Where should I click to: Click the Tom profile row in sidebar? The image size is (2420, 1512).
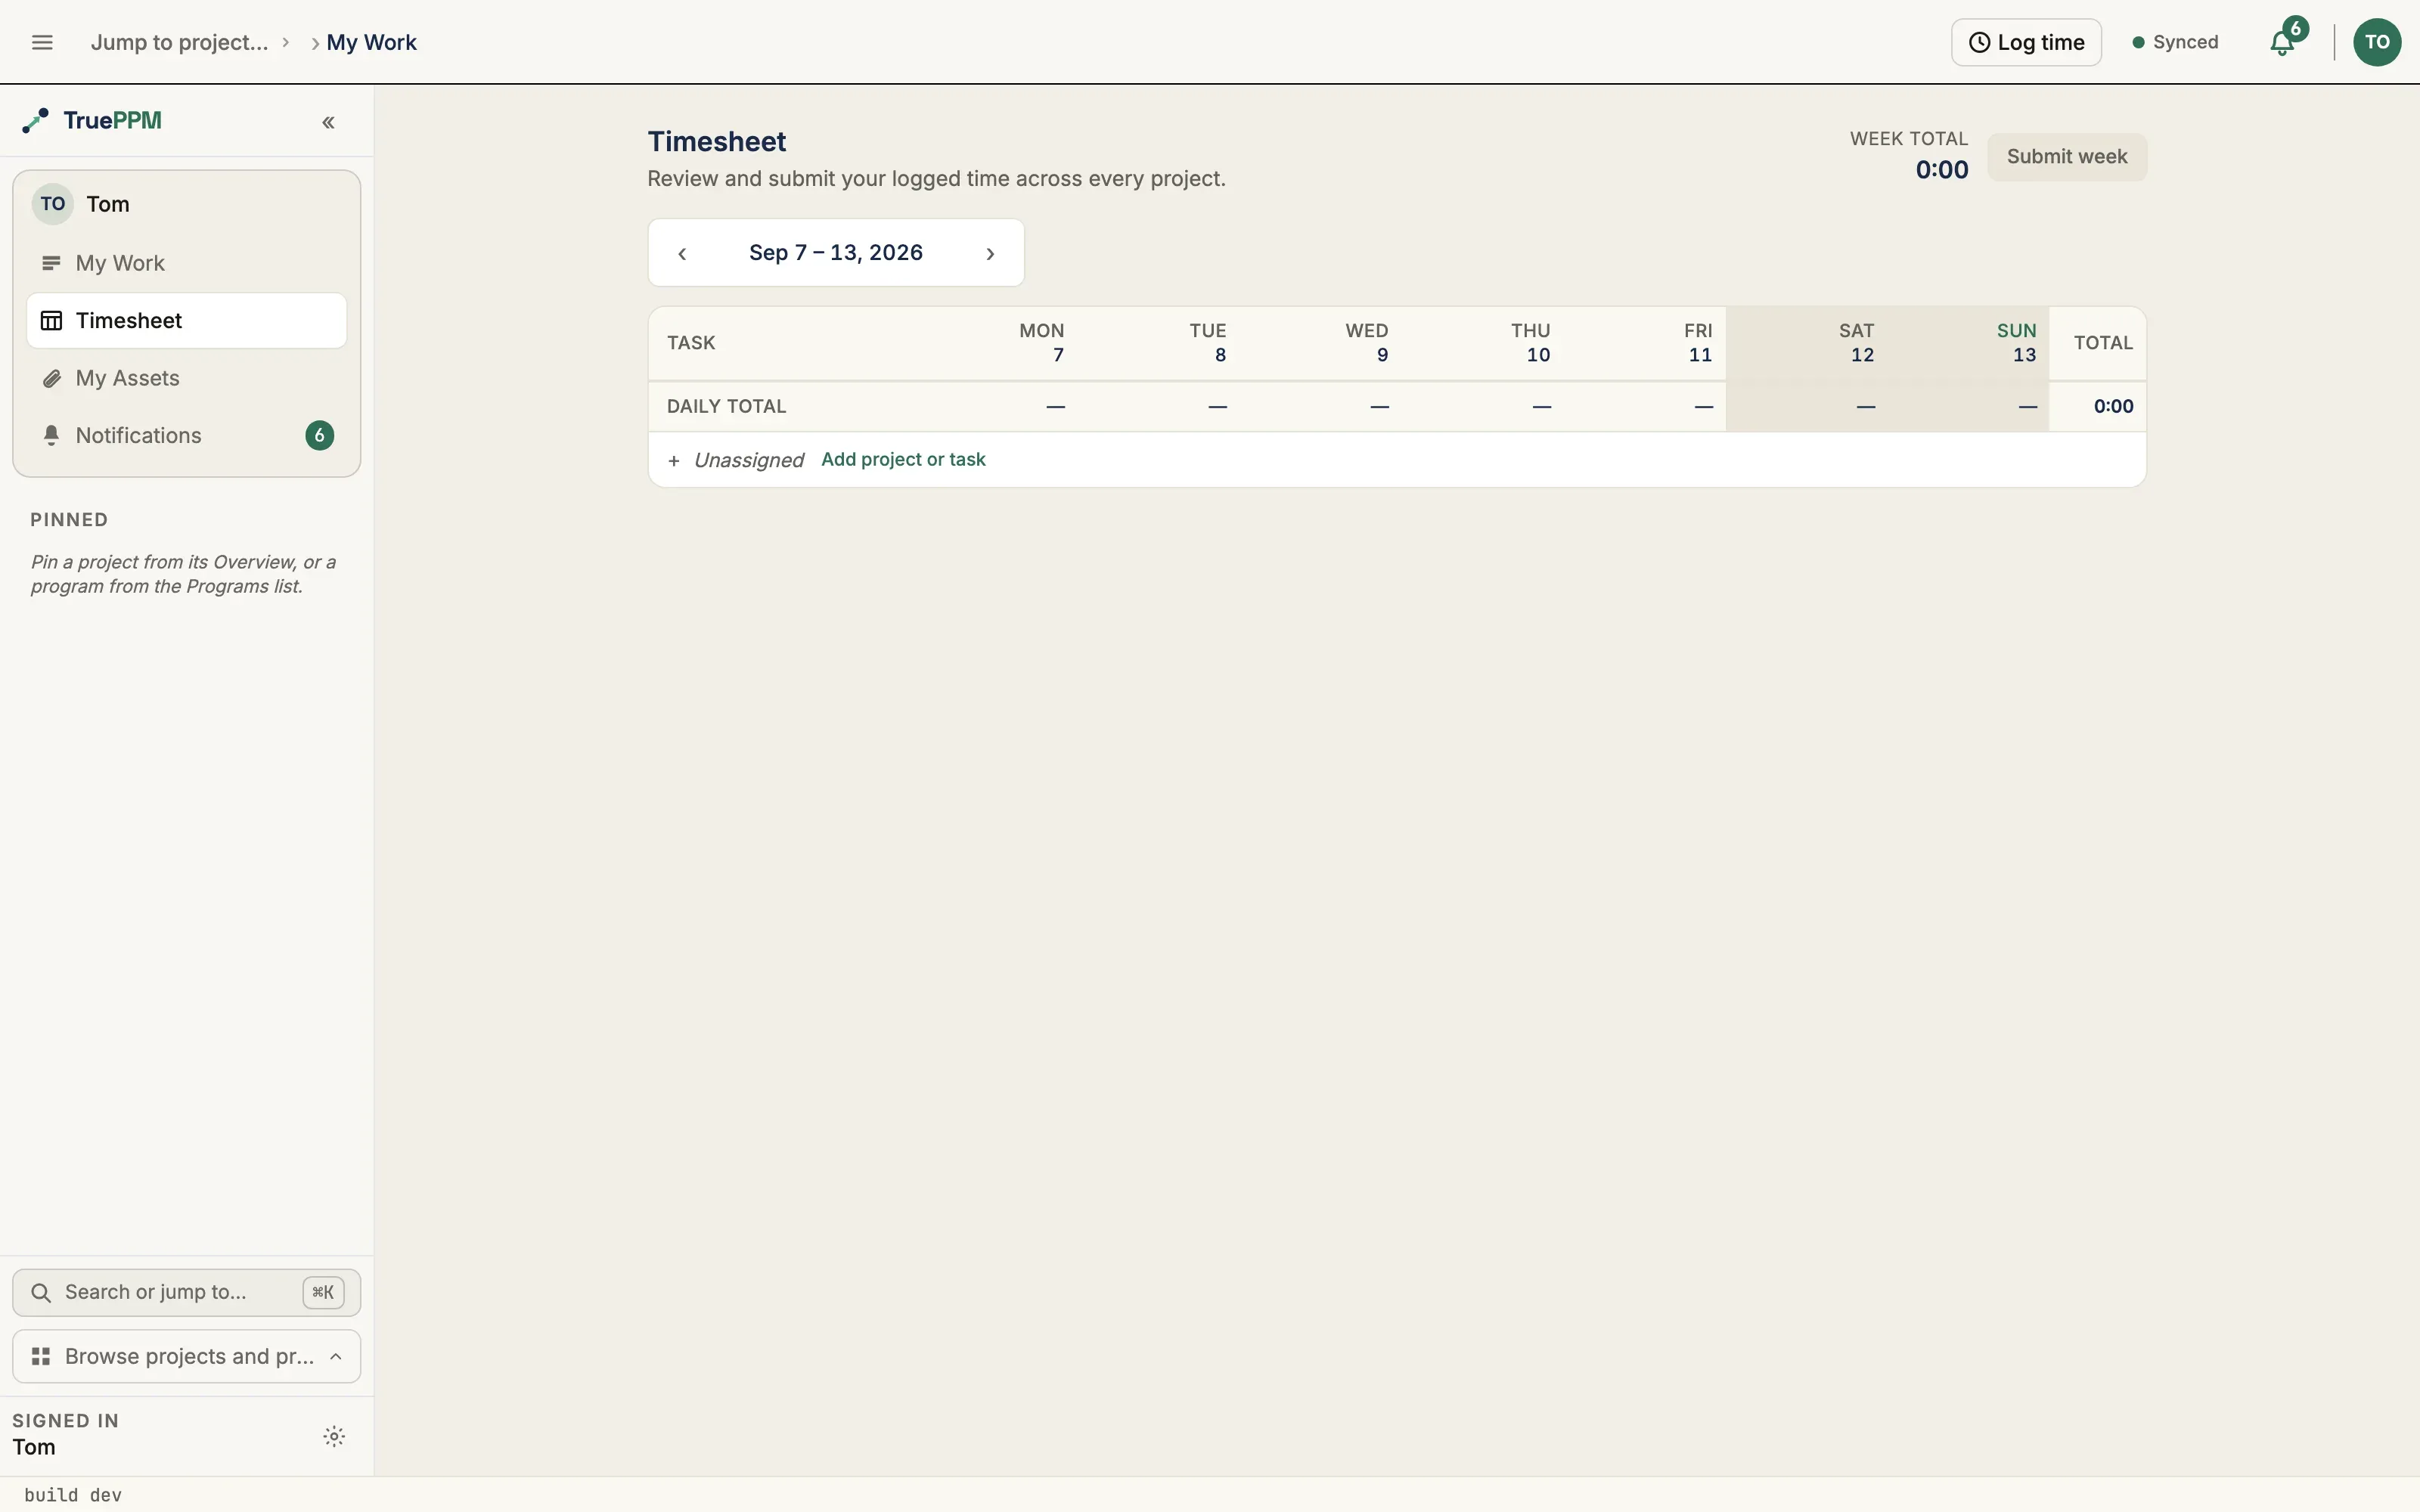(186, 204)
